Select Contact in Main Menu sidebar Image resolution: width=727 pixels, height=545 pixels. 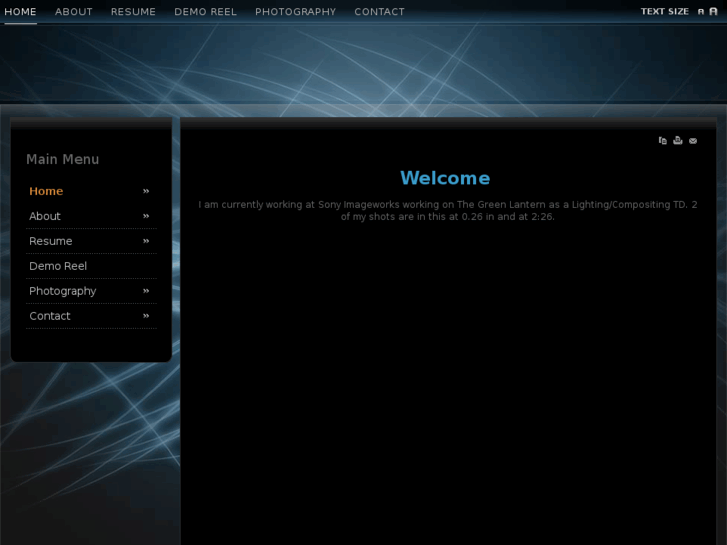[x=50, y=316]
